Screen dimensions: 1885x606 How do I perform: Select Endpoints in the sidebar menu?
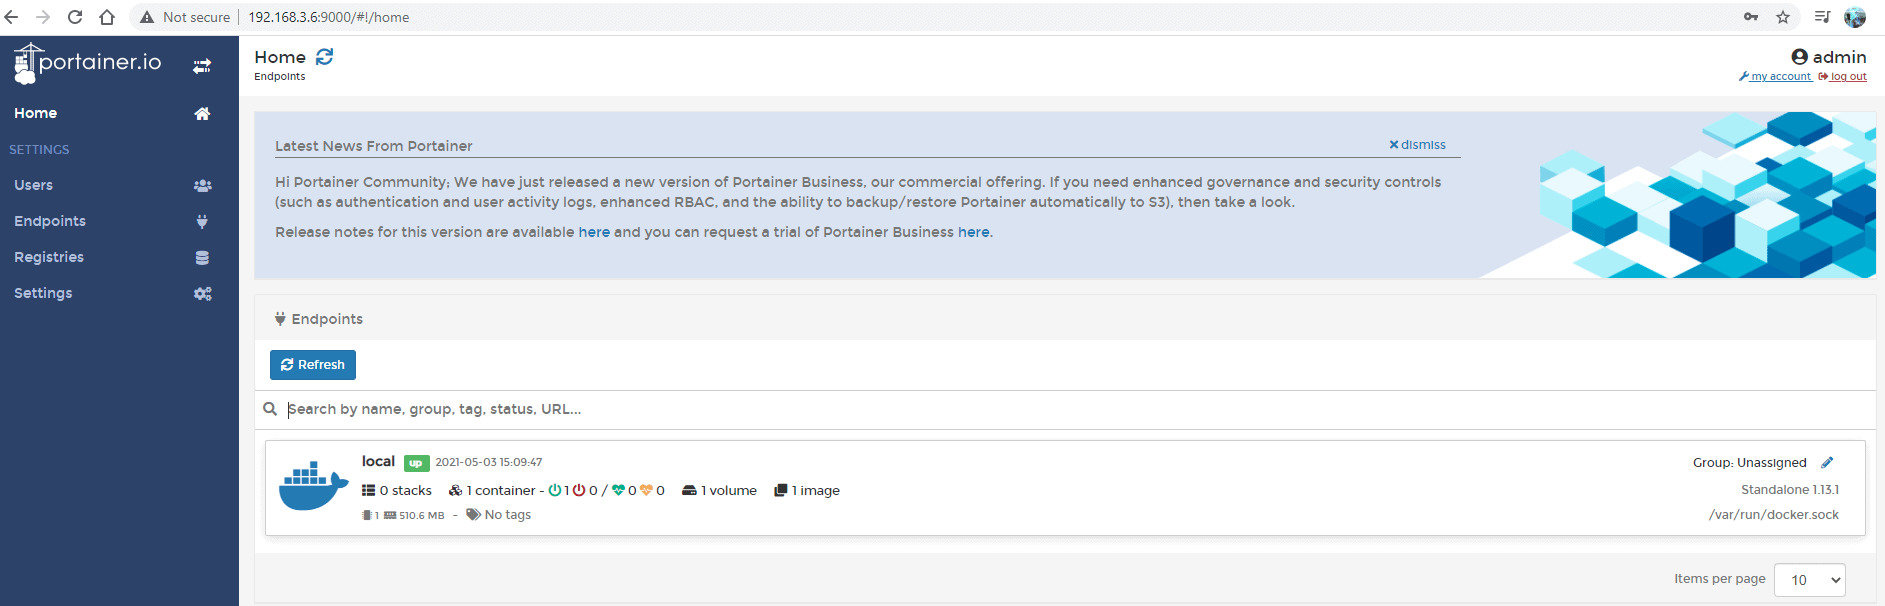50,221
